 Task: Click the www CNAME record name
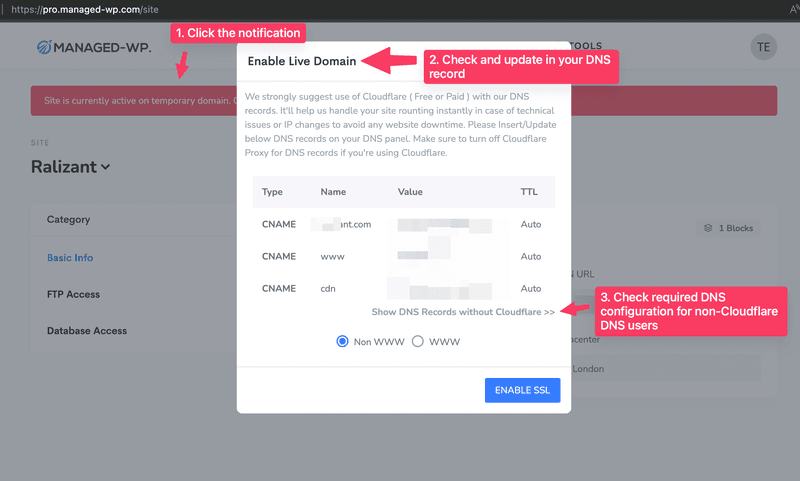point(332,257)
